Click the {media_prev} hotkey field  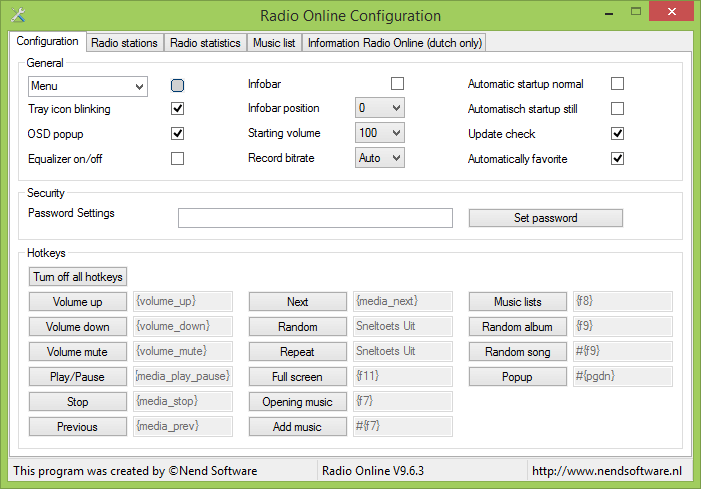(x=183, y=426)
